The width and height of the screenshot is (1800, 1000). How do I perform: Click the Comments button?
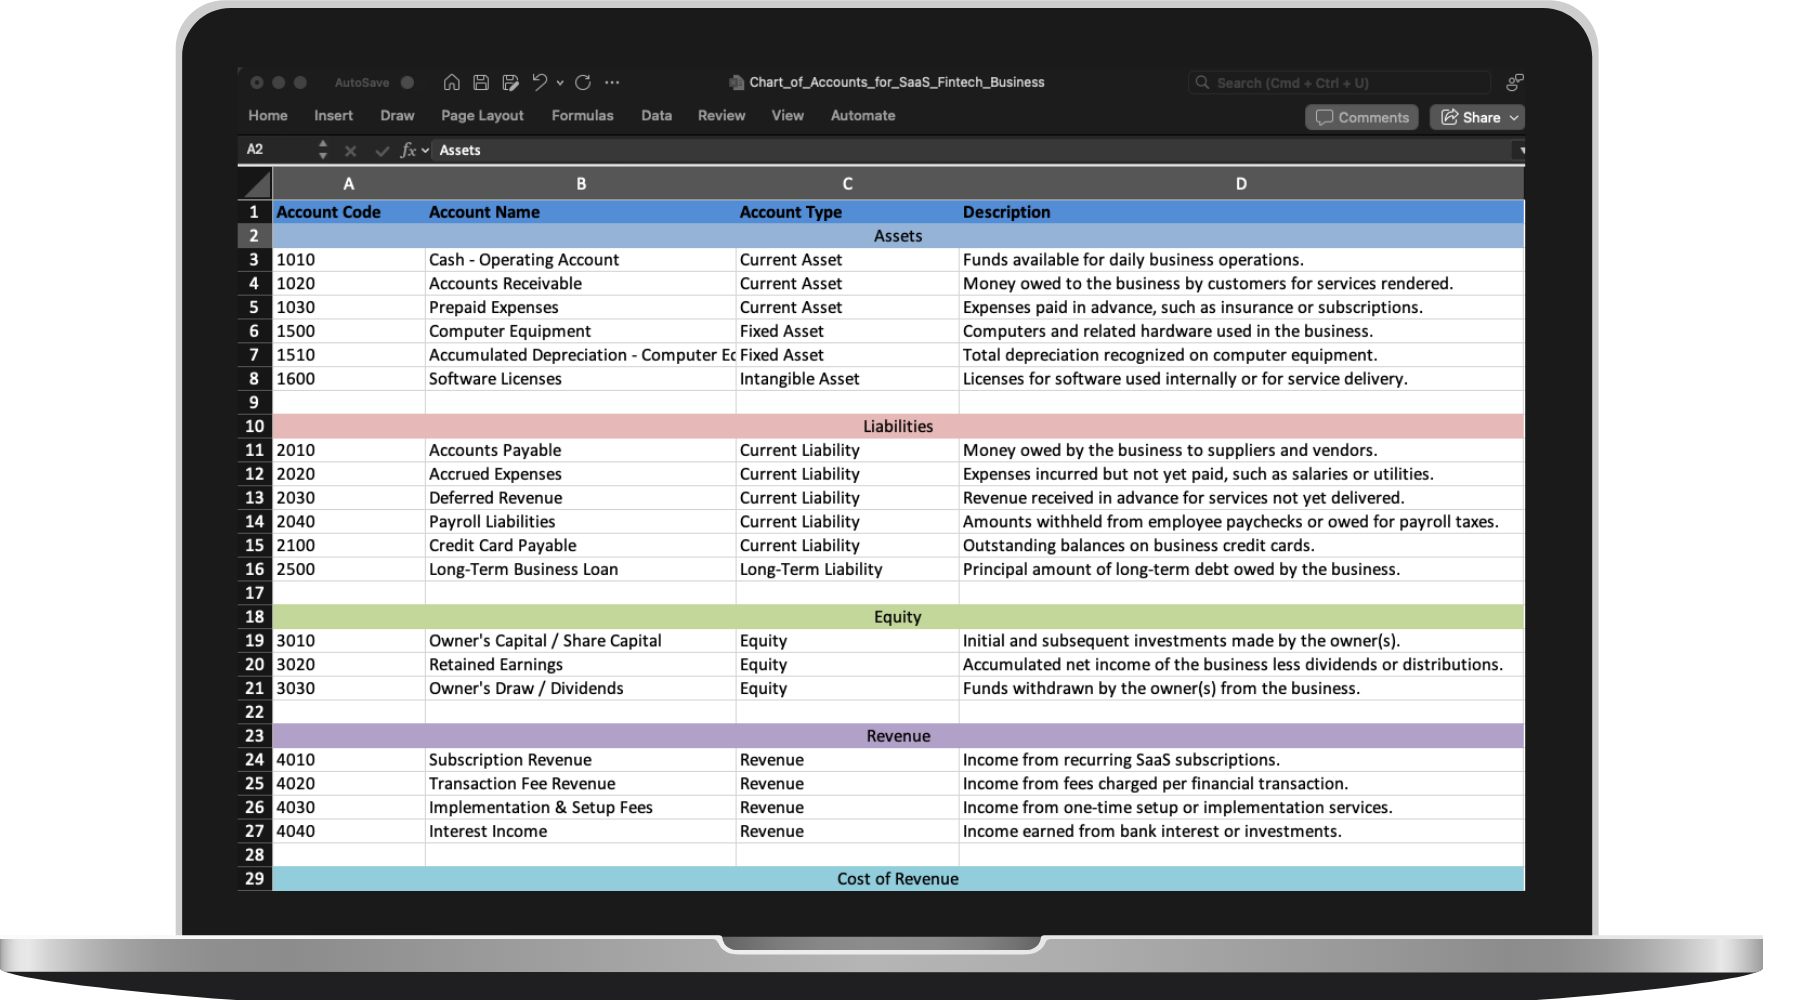pos(1361,117)
